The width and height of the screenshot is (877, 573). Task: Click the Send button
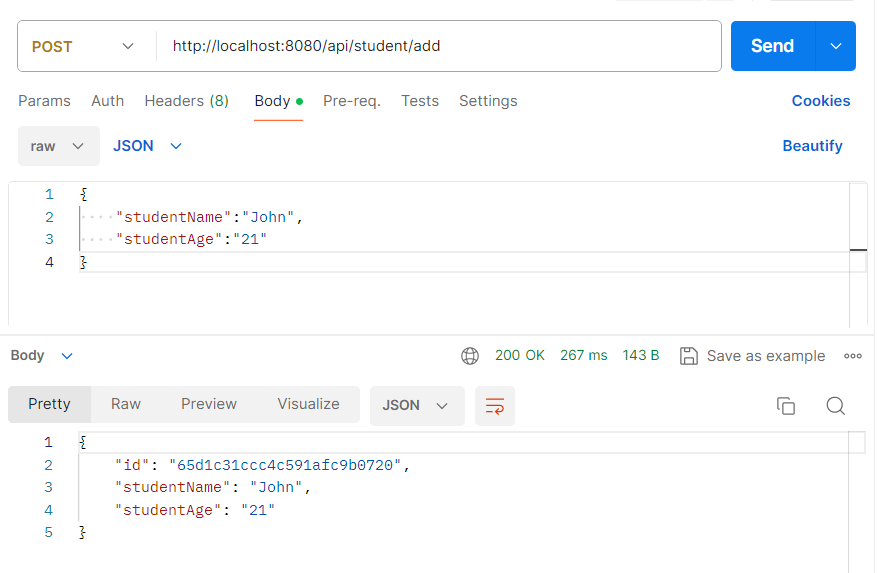(772, 46)
